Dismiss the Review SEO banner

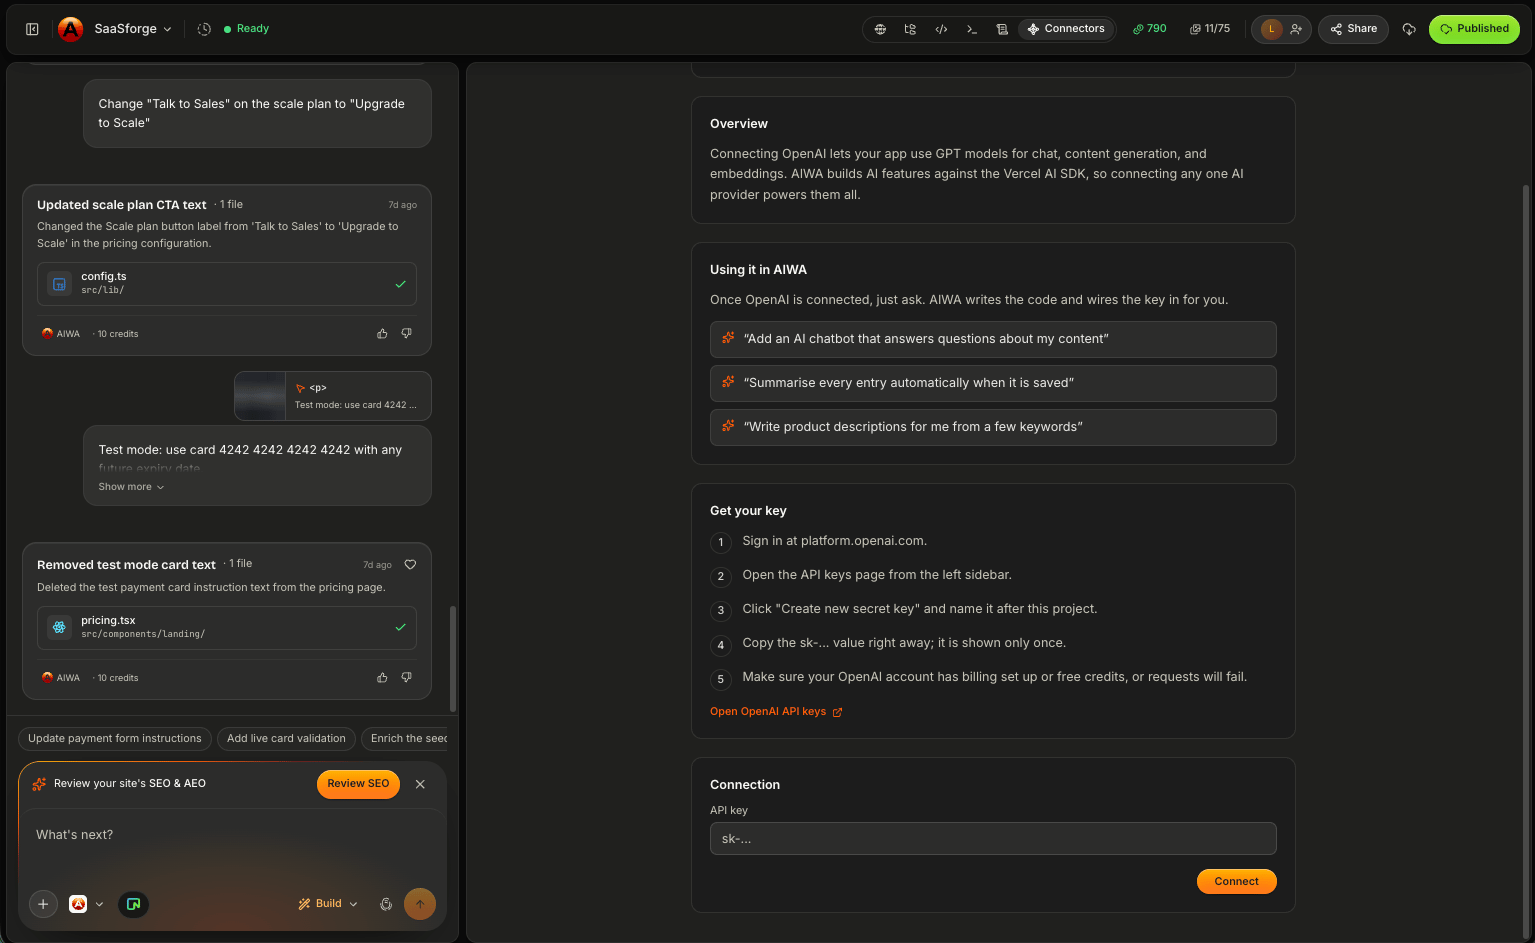pos(420,784)
